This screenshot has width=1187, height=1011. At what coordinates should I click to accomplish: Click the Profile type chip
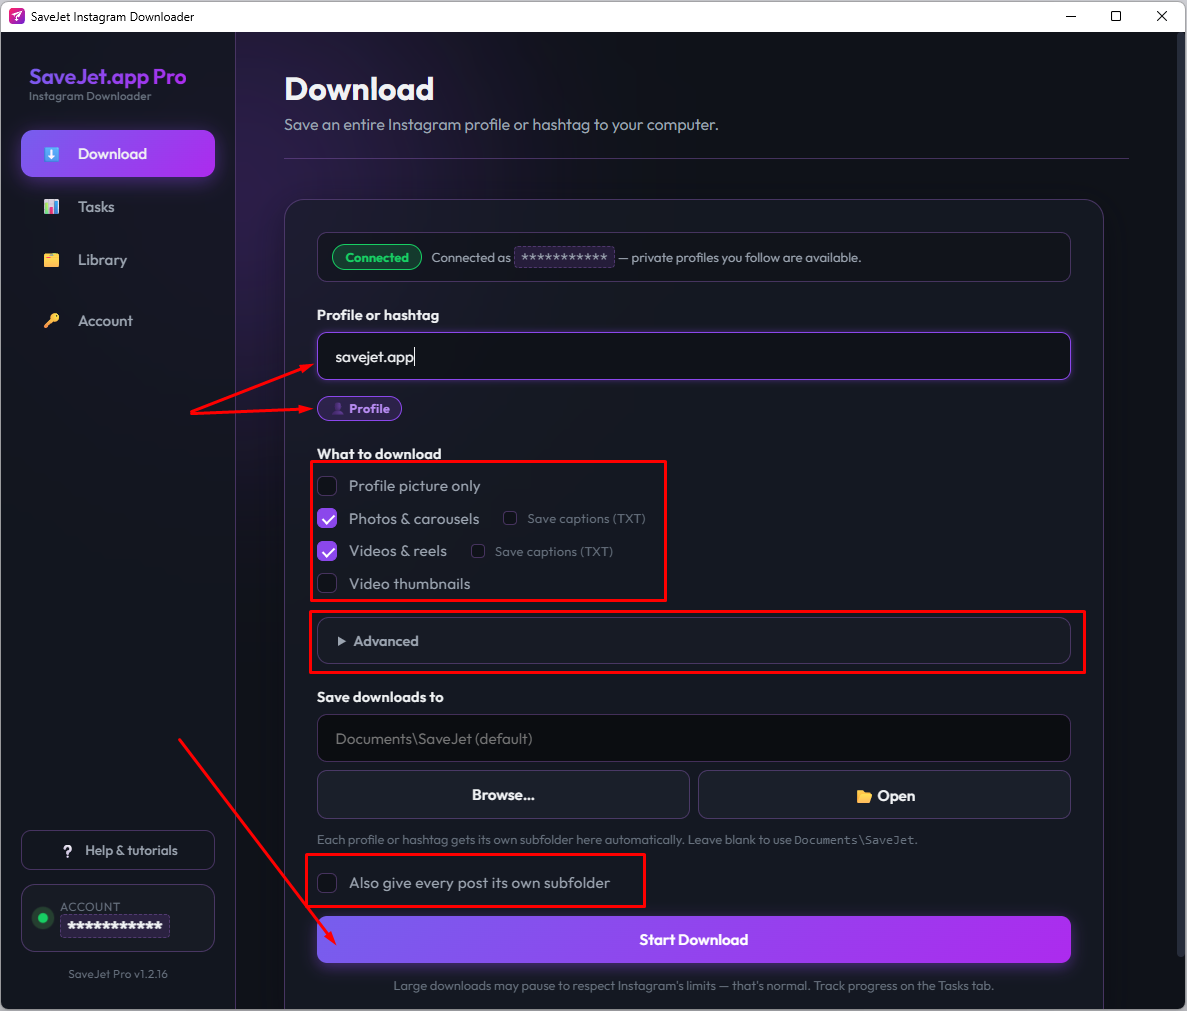click(360, 409)
